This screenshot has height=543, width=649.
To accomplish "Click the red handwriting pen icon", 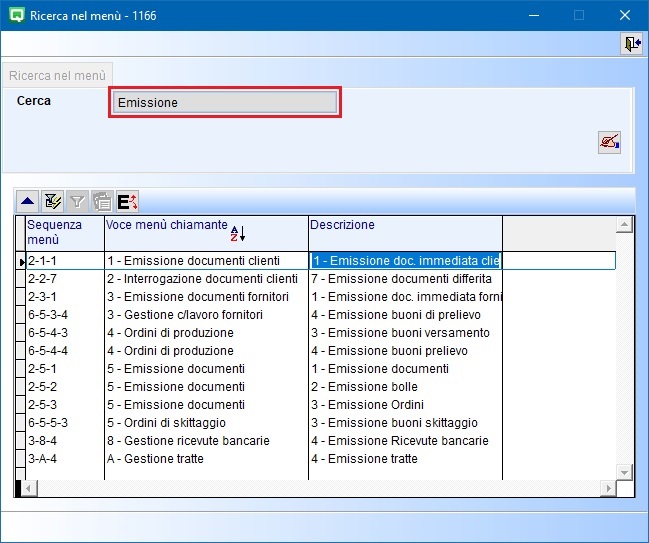I will [609, 141].
